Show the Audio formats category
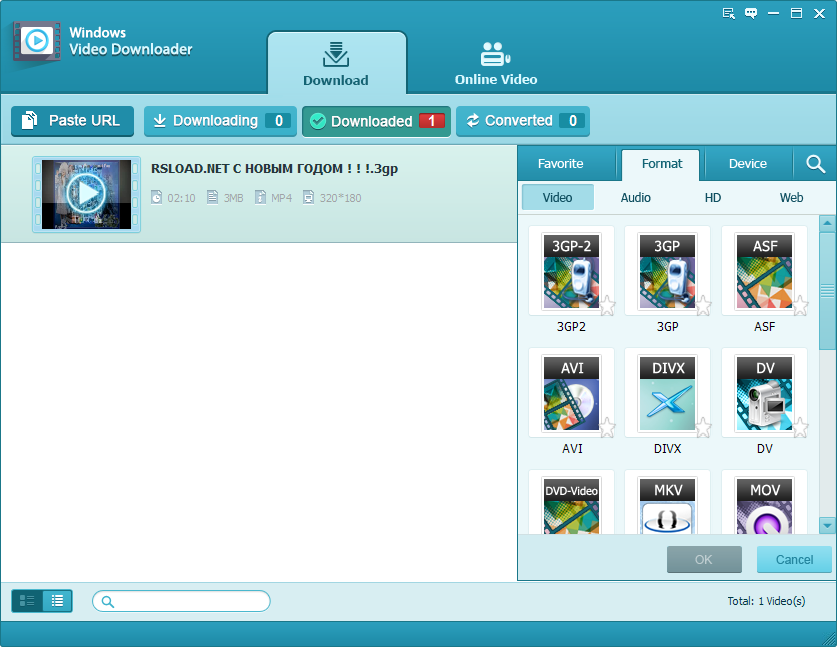Image resolution: width=837 pixels, height=647 pixels. (x=635, y=198)
